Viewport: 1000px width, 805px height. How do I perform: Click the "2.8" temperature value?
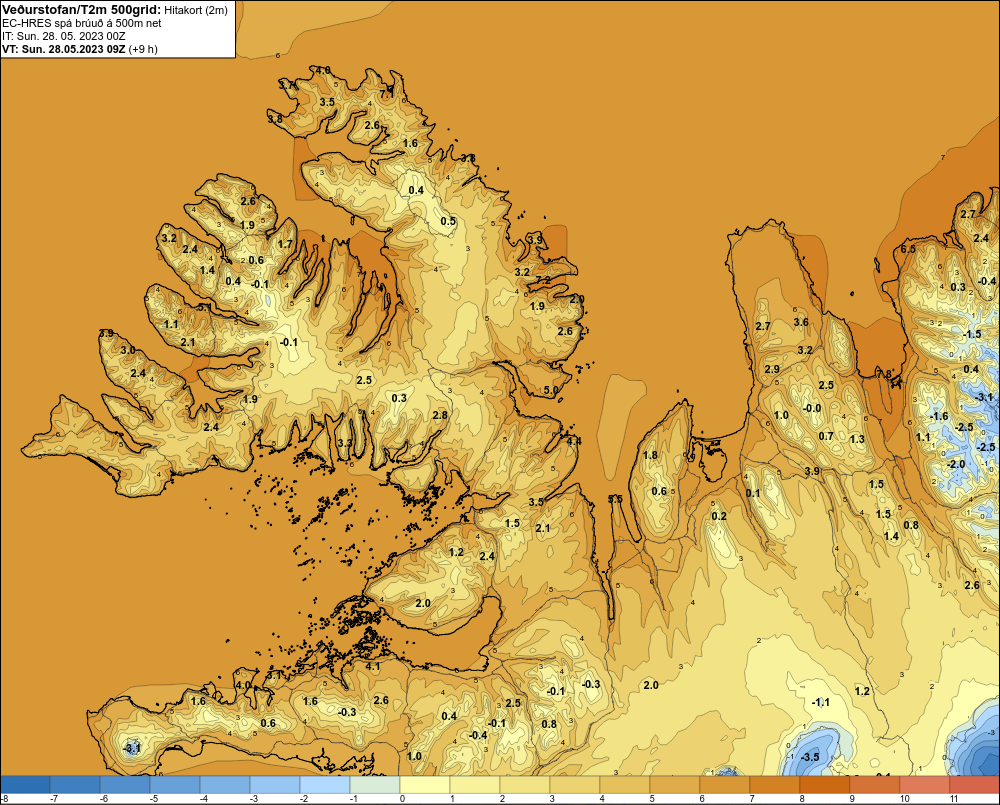pos(439,415)
